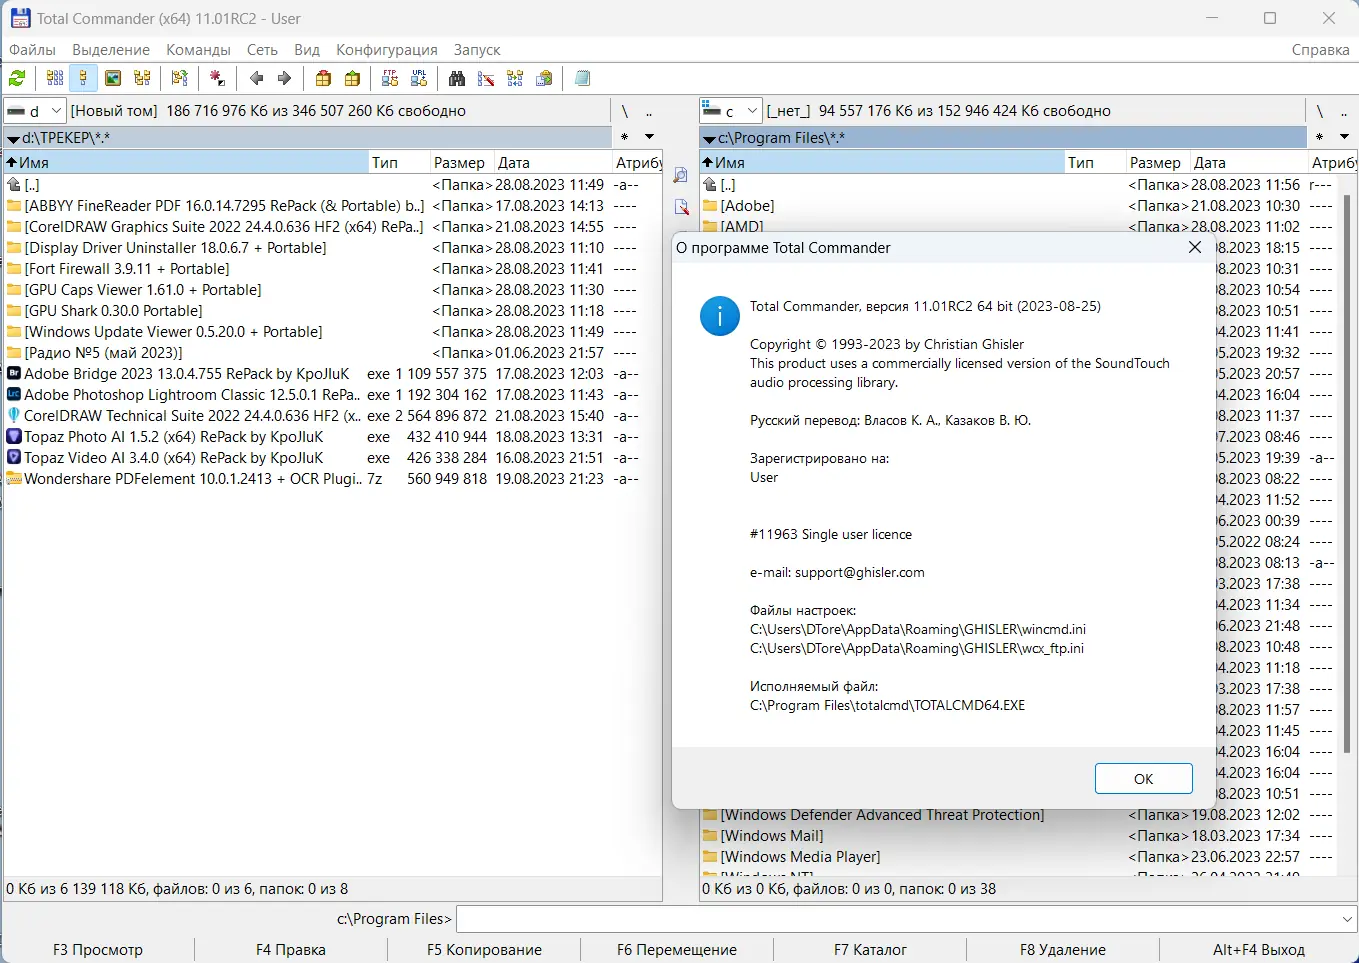Open the Файлы menu
Image resolution: width=1359 pixels, height=963 pixels.
[32, 50]
